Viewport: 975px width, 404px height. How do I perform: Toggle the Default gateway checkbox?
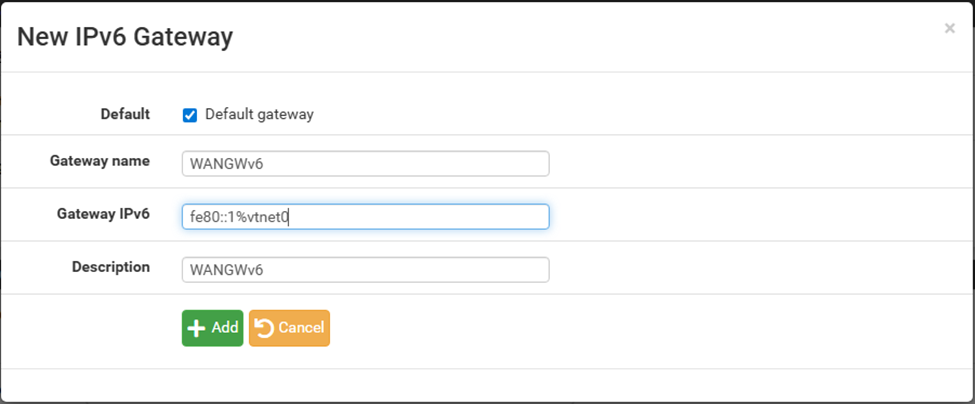[190, 115]
